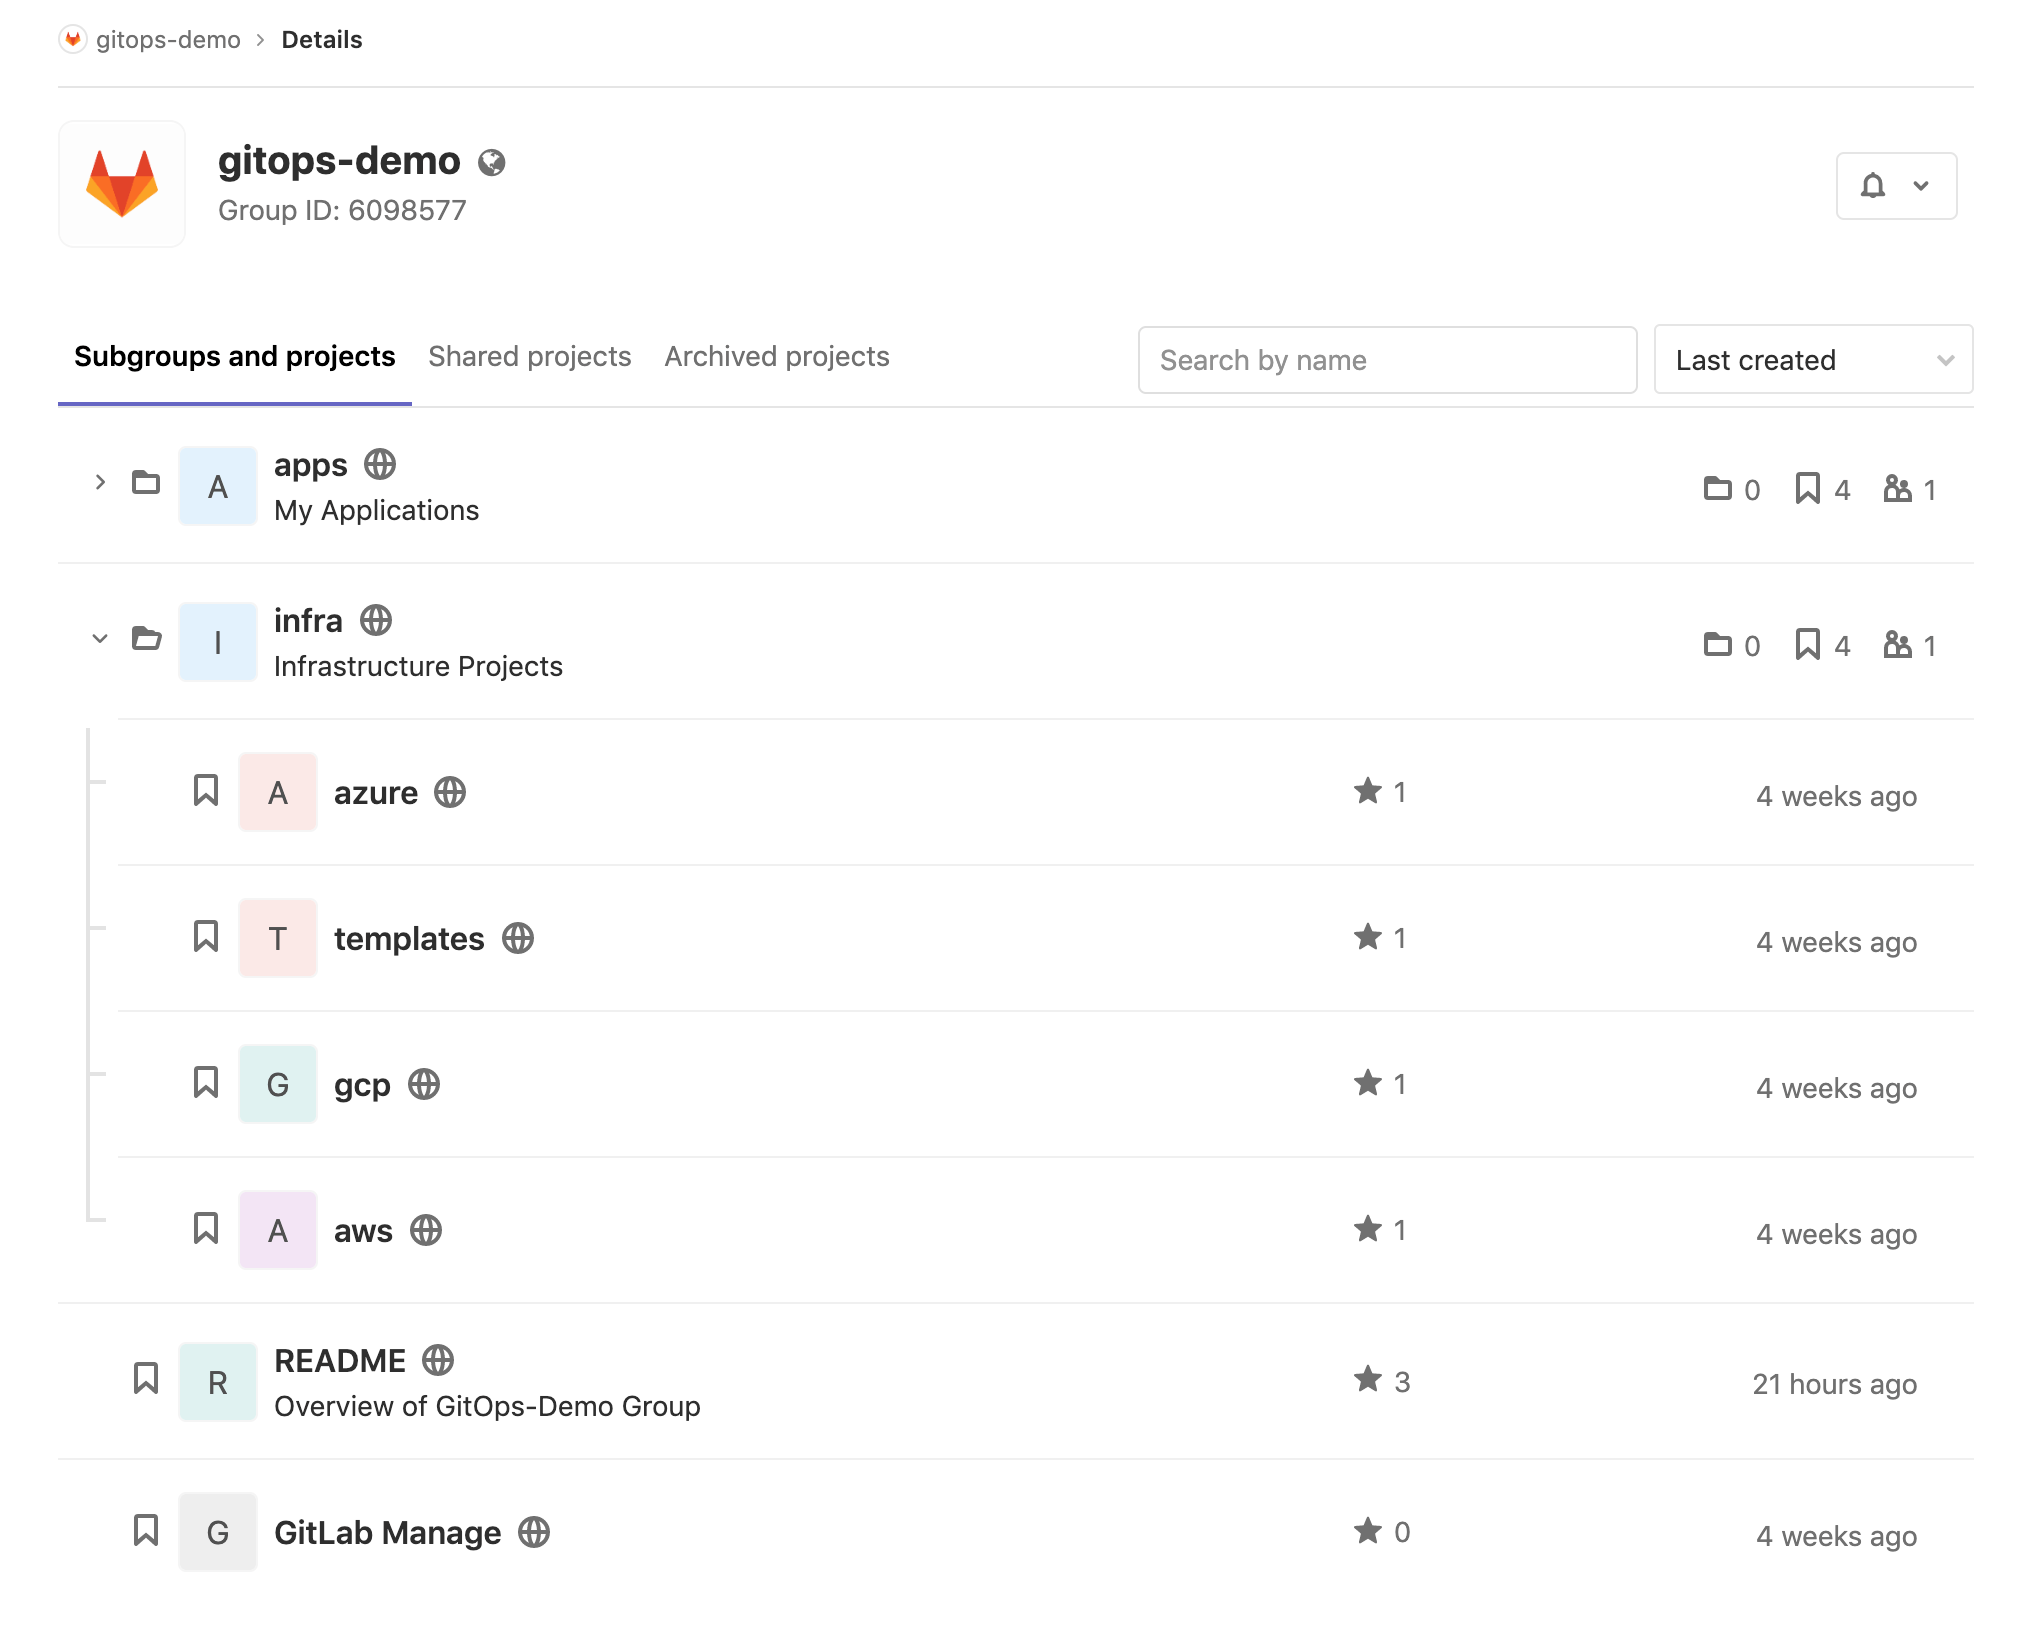Click the star count icon on the gcp project
The height and width of the screenshot is (1640, 2026).
1367,1083
